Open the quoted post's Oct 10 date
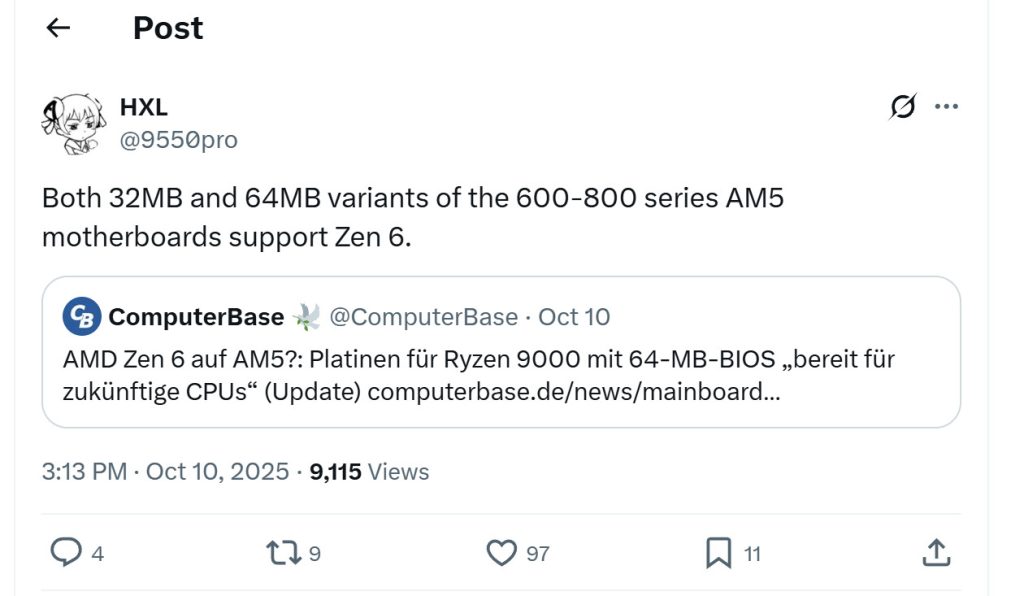This screenshot has width=1024, height=596. click(574, 317)
